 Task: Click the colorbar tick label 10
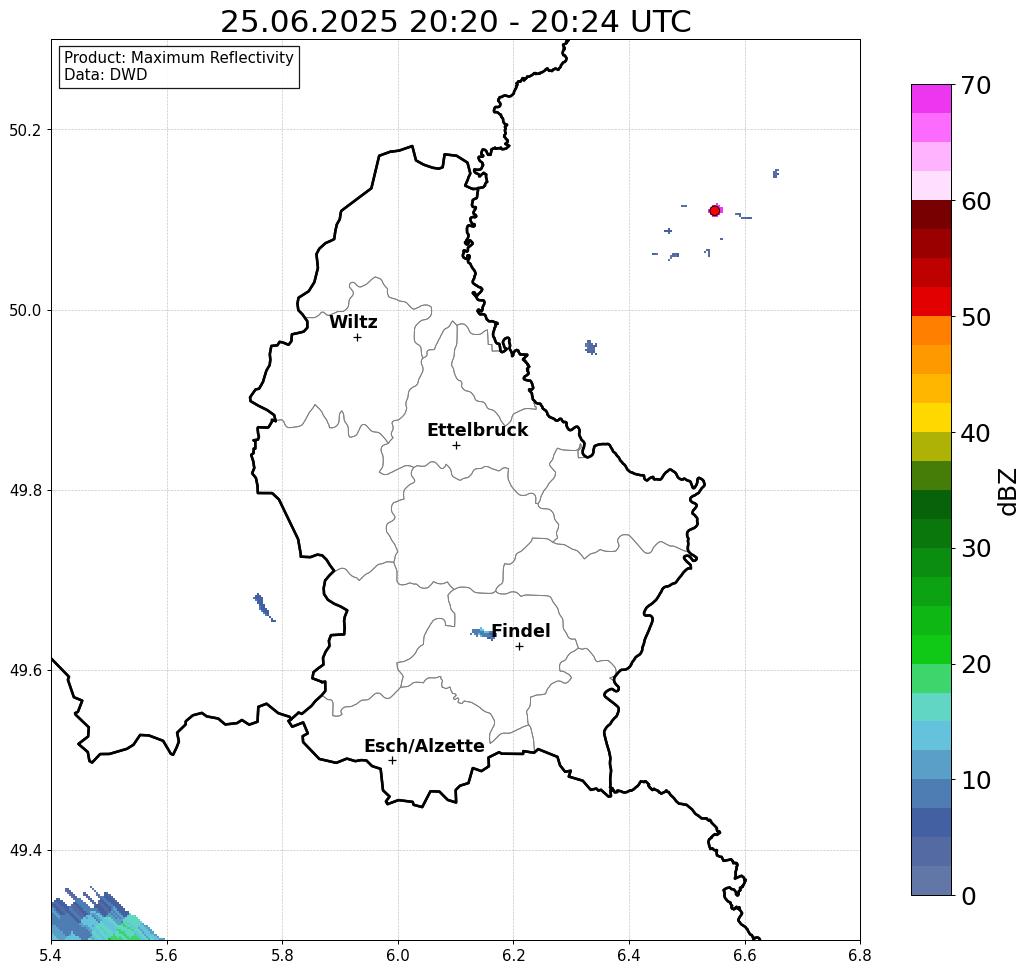click(x=976, y=780)
